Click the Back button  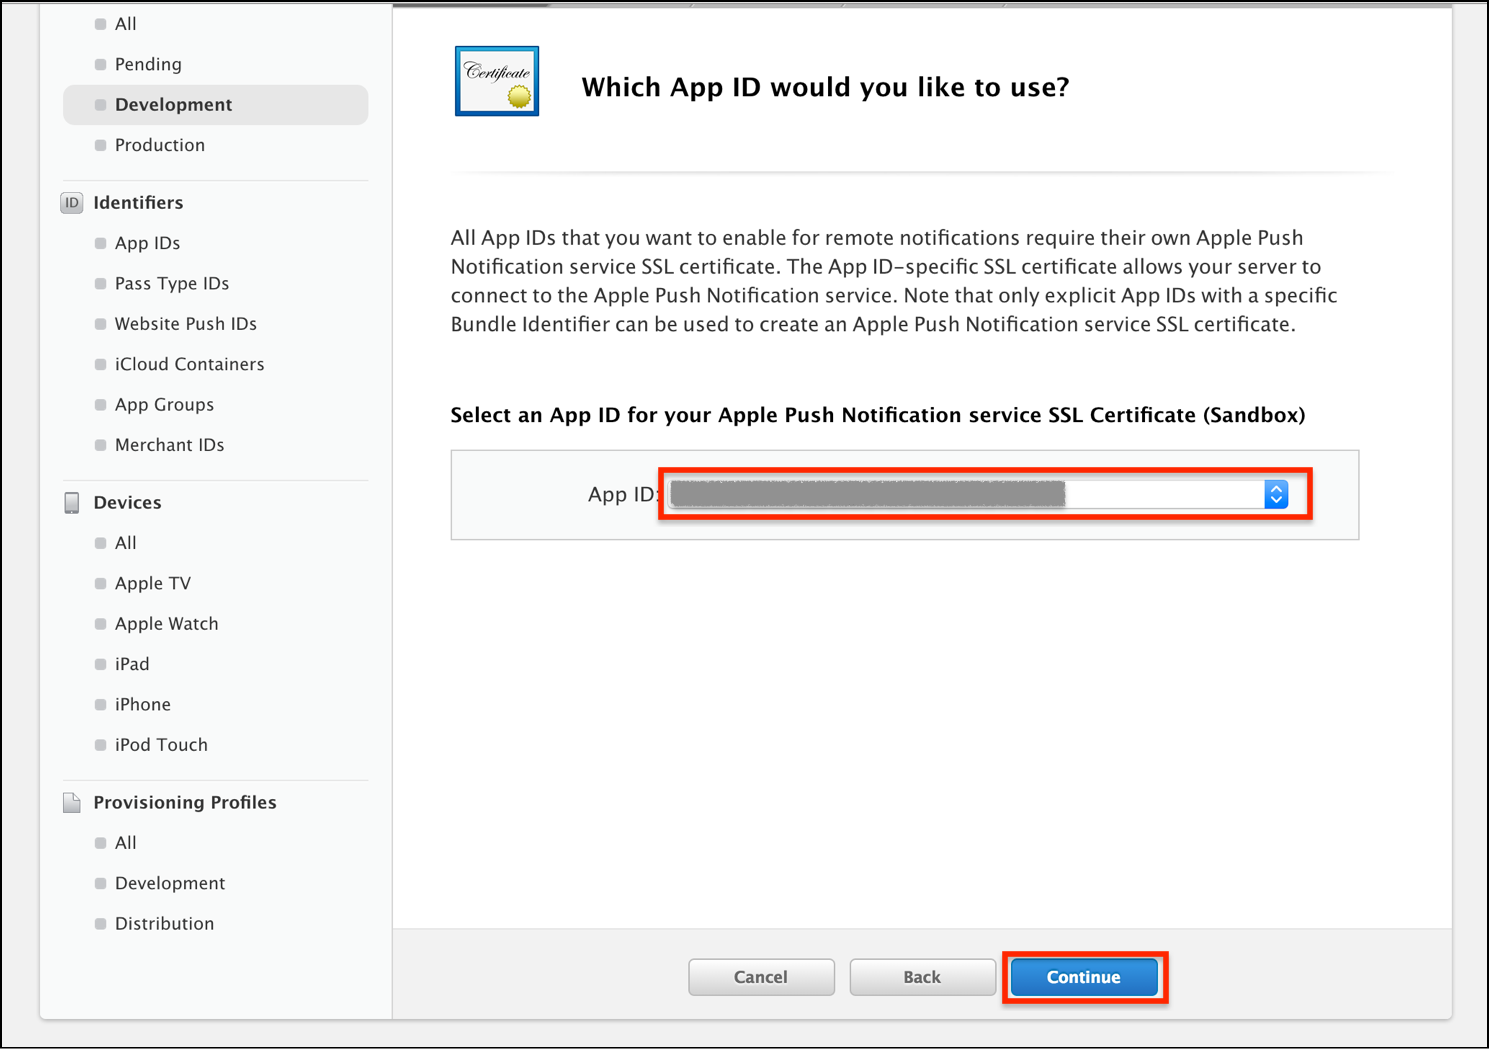pyautogui.click(x=921, y=977)
